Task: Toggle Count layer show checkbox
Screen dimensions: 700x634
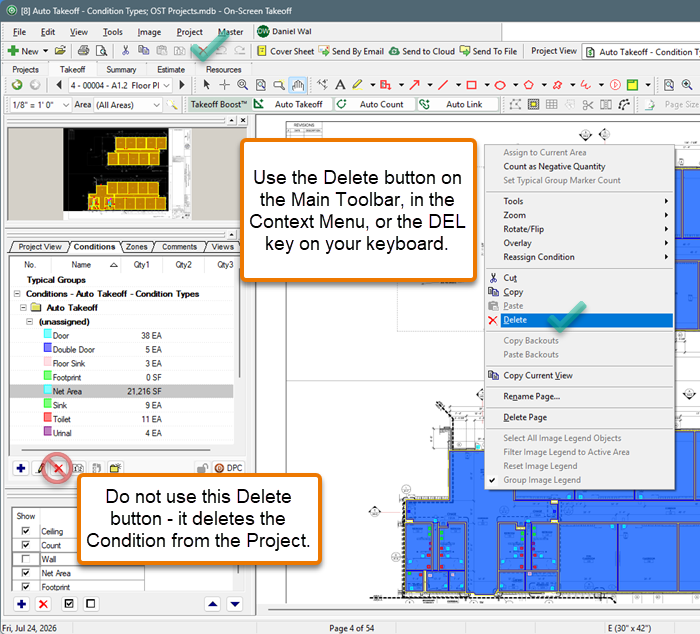Action: pos(26,545)
